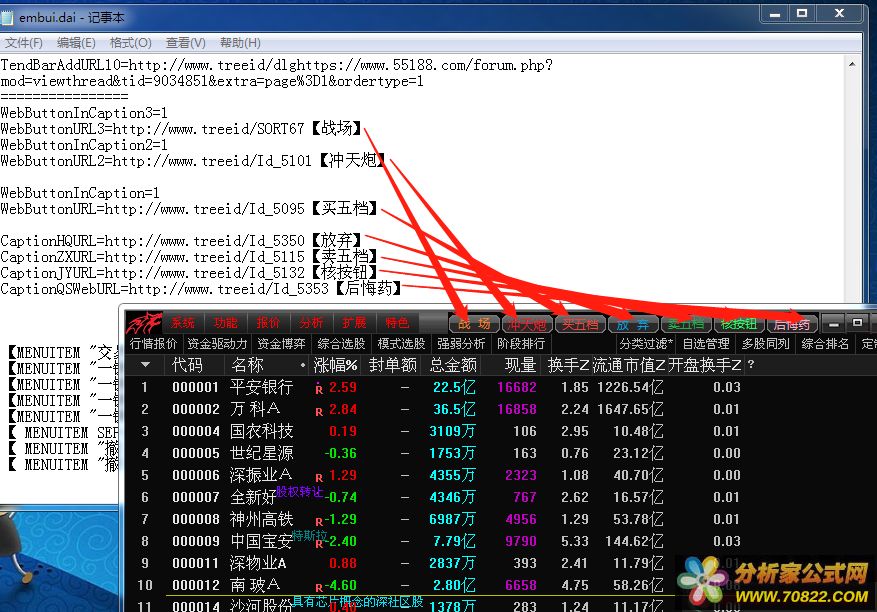Screen dimensions: 877x612
Task: Click the 股权转让 tag next to 全新好
Action: click(x=300, y=492)
